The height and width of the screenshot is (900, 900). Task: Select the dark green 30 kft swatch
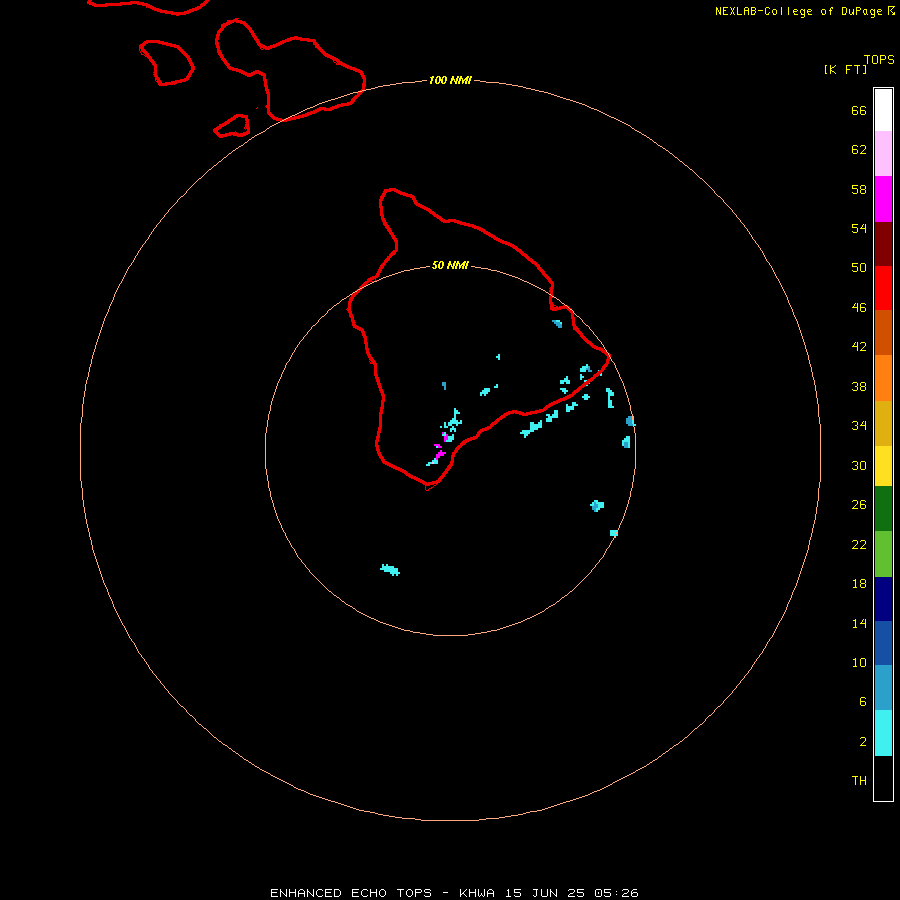(x=883, y=509)
